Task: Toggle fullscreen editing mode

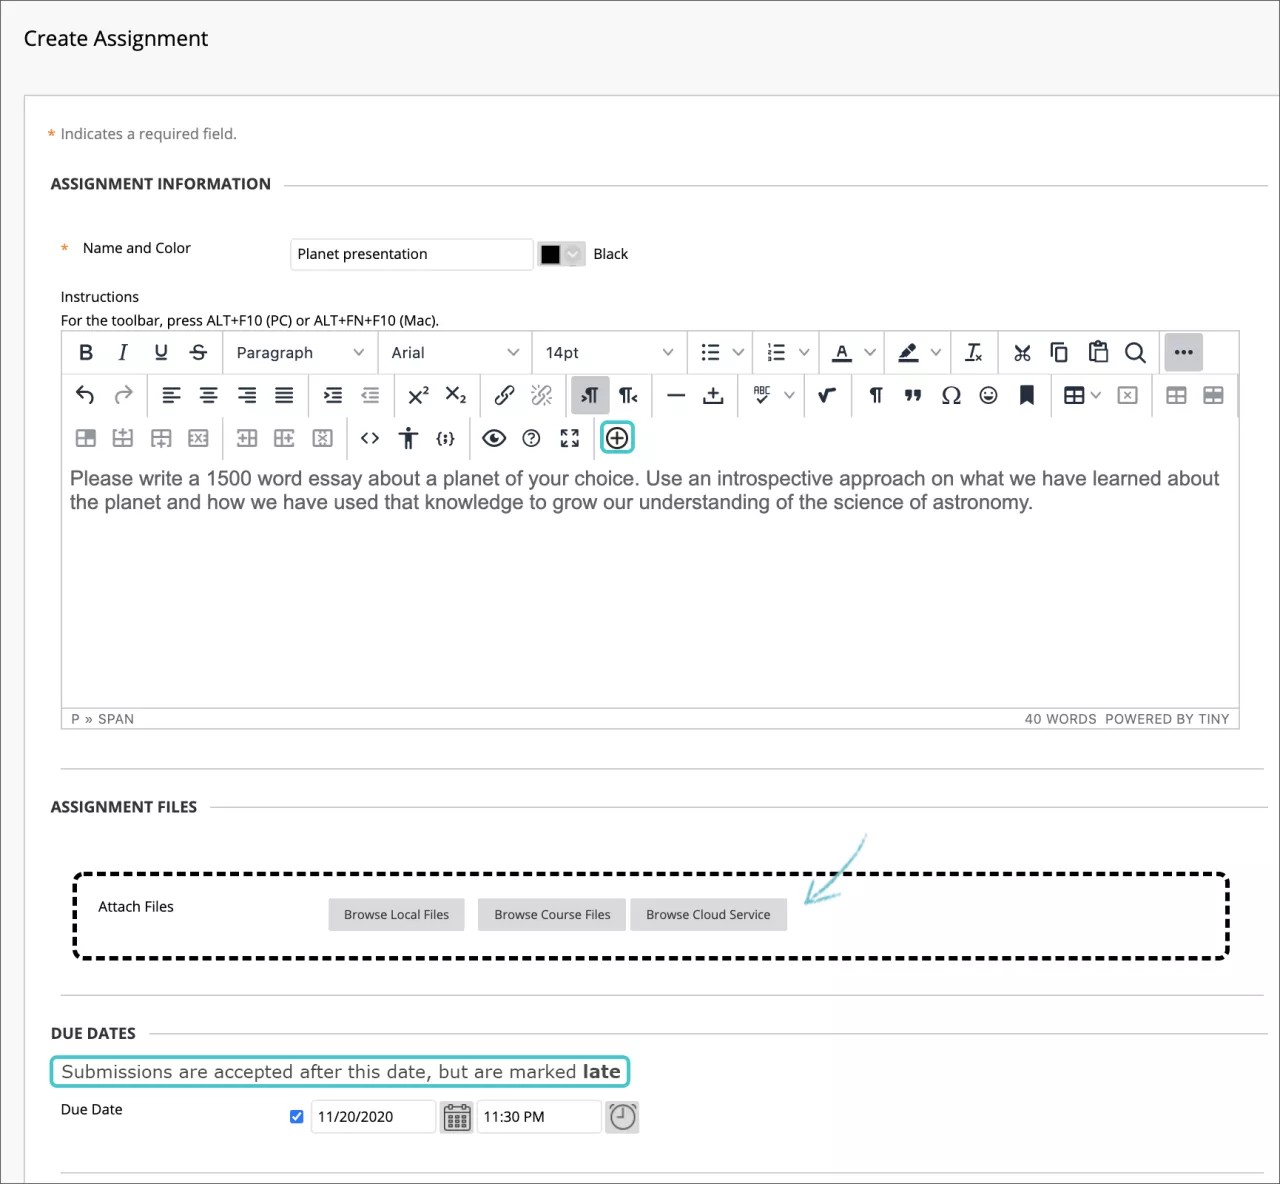Action: 569,438
